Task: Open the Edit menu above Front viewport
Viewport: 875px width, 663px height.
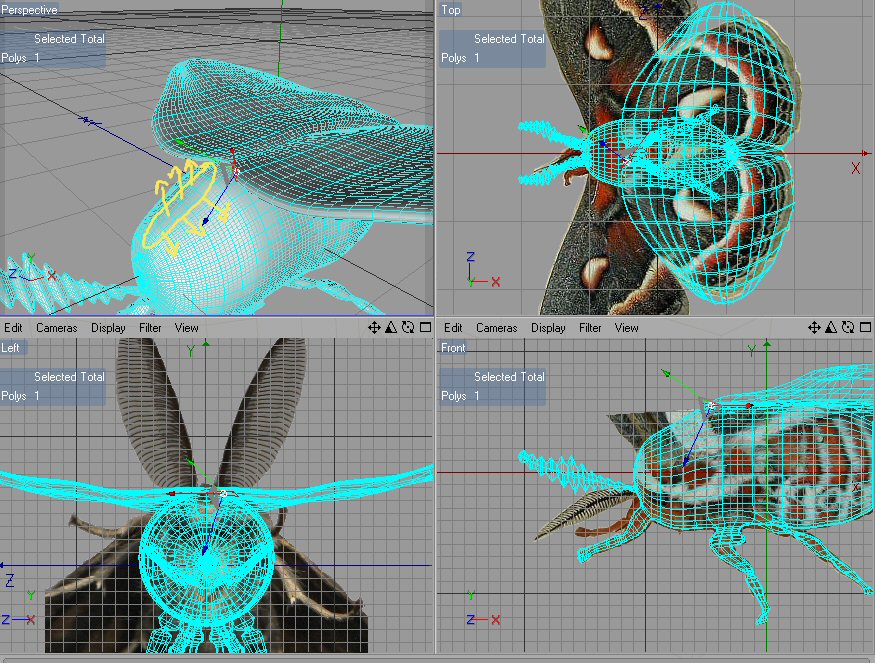Action: coord(453,328)
